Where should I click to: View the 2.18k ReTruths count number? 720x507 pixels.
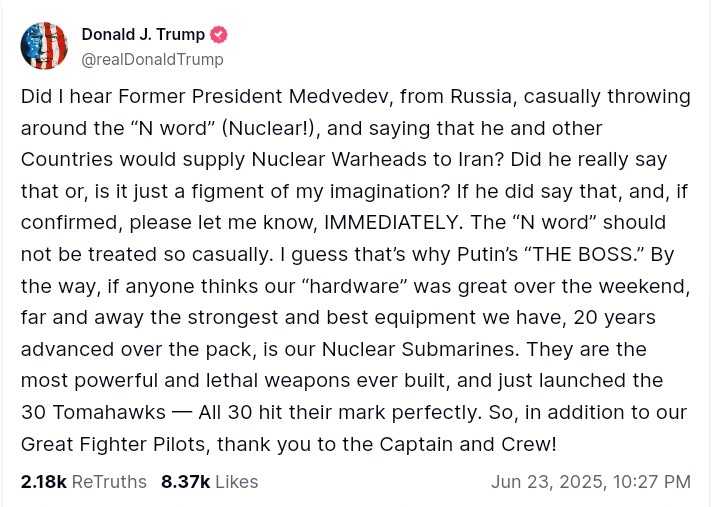pos(44,482)
